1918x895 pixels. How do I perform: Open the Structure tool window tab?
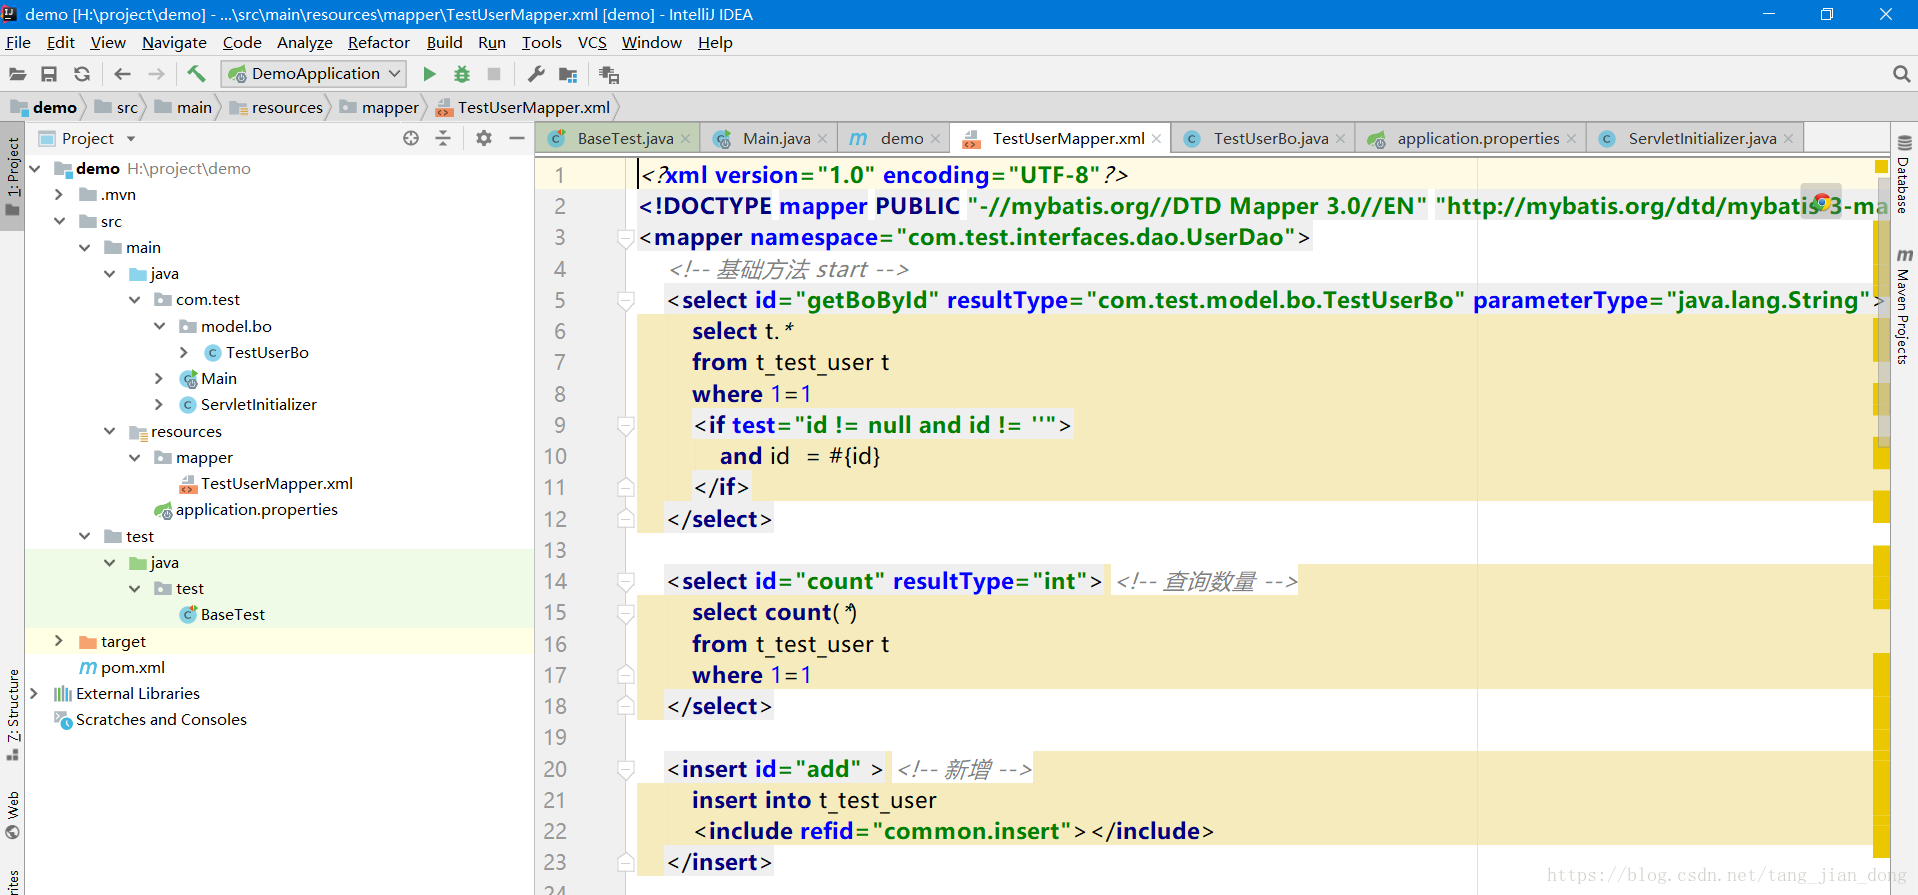[x=13, y=714]
